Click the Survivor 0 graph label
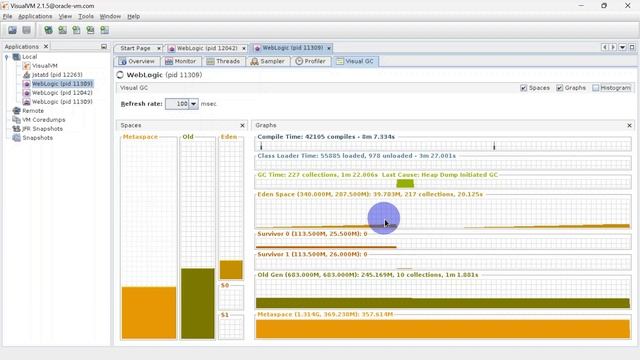Viewport: 640px width, 360px height. pos(312,234)
